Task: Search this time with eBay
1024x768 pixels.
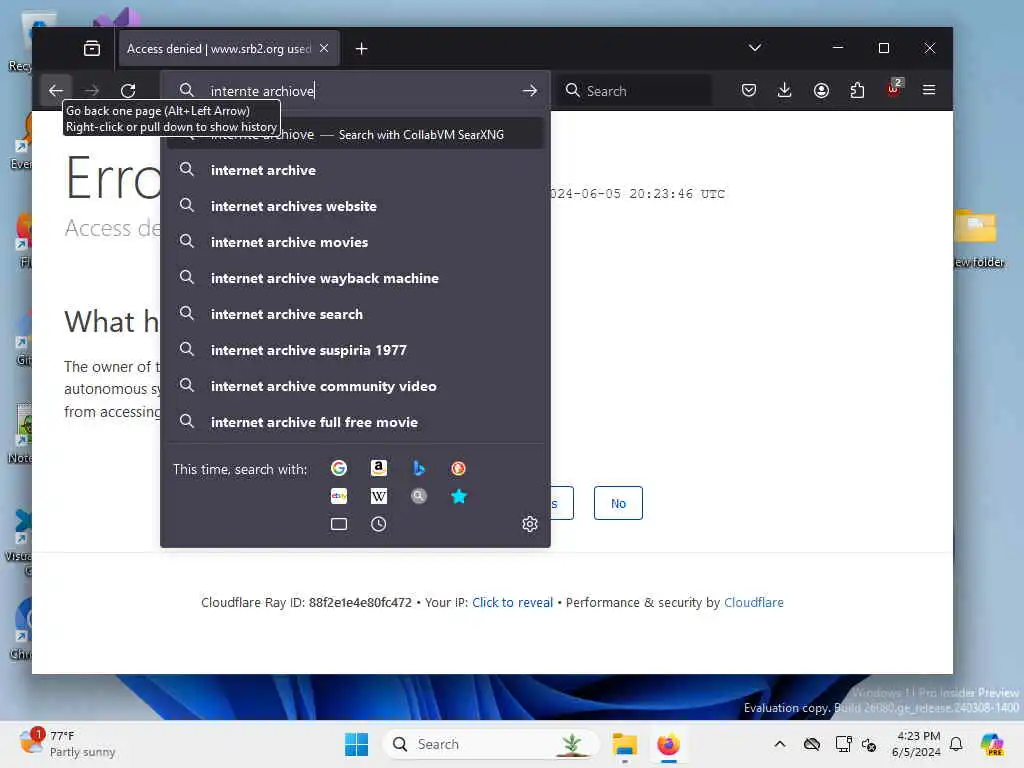Action: (x=338, y=496)
